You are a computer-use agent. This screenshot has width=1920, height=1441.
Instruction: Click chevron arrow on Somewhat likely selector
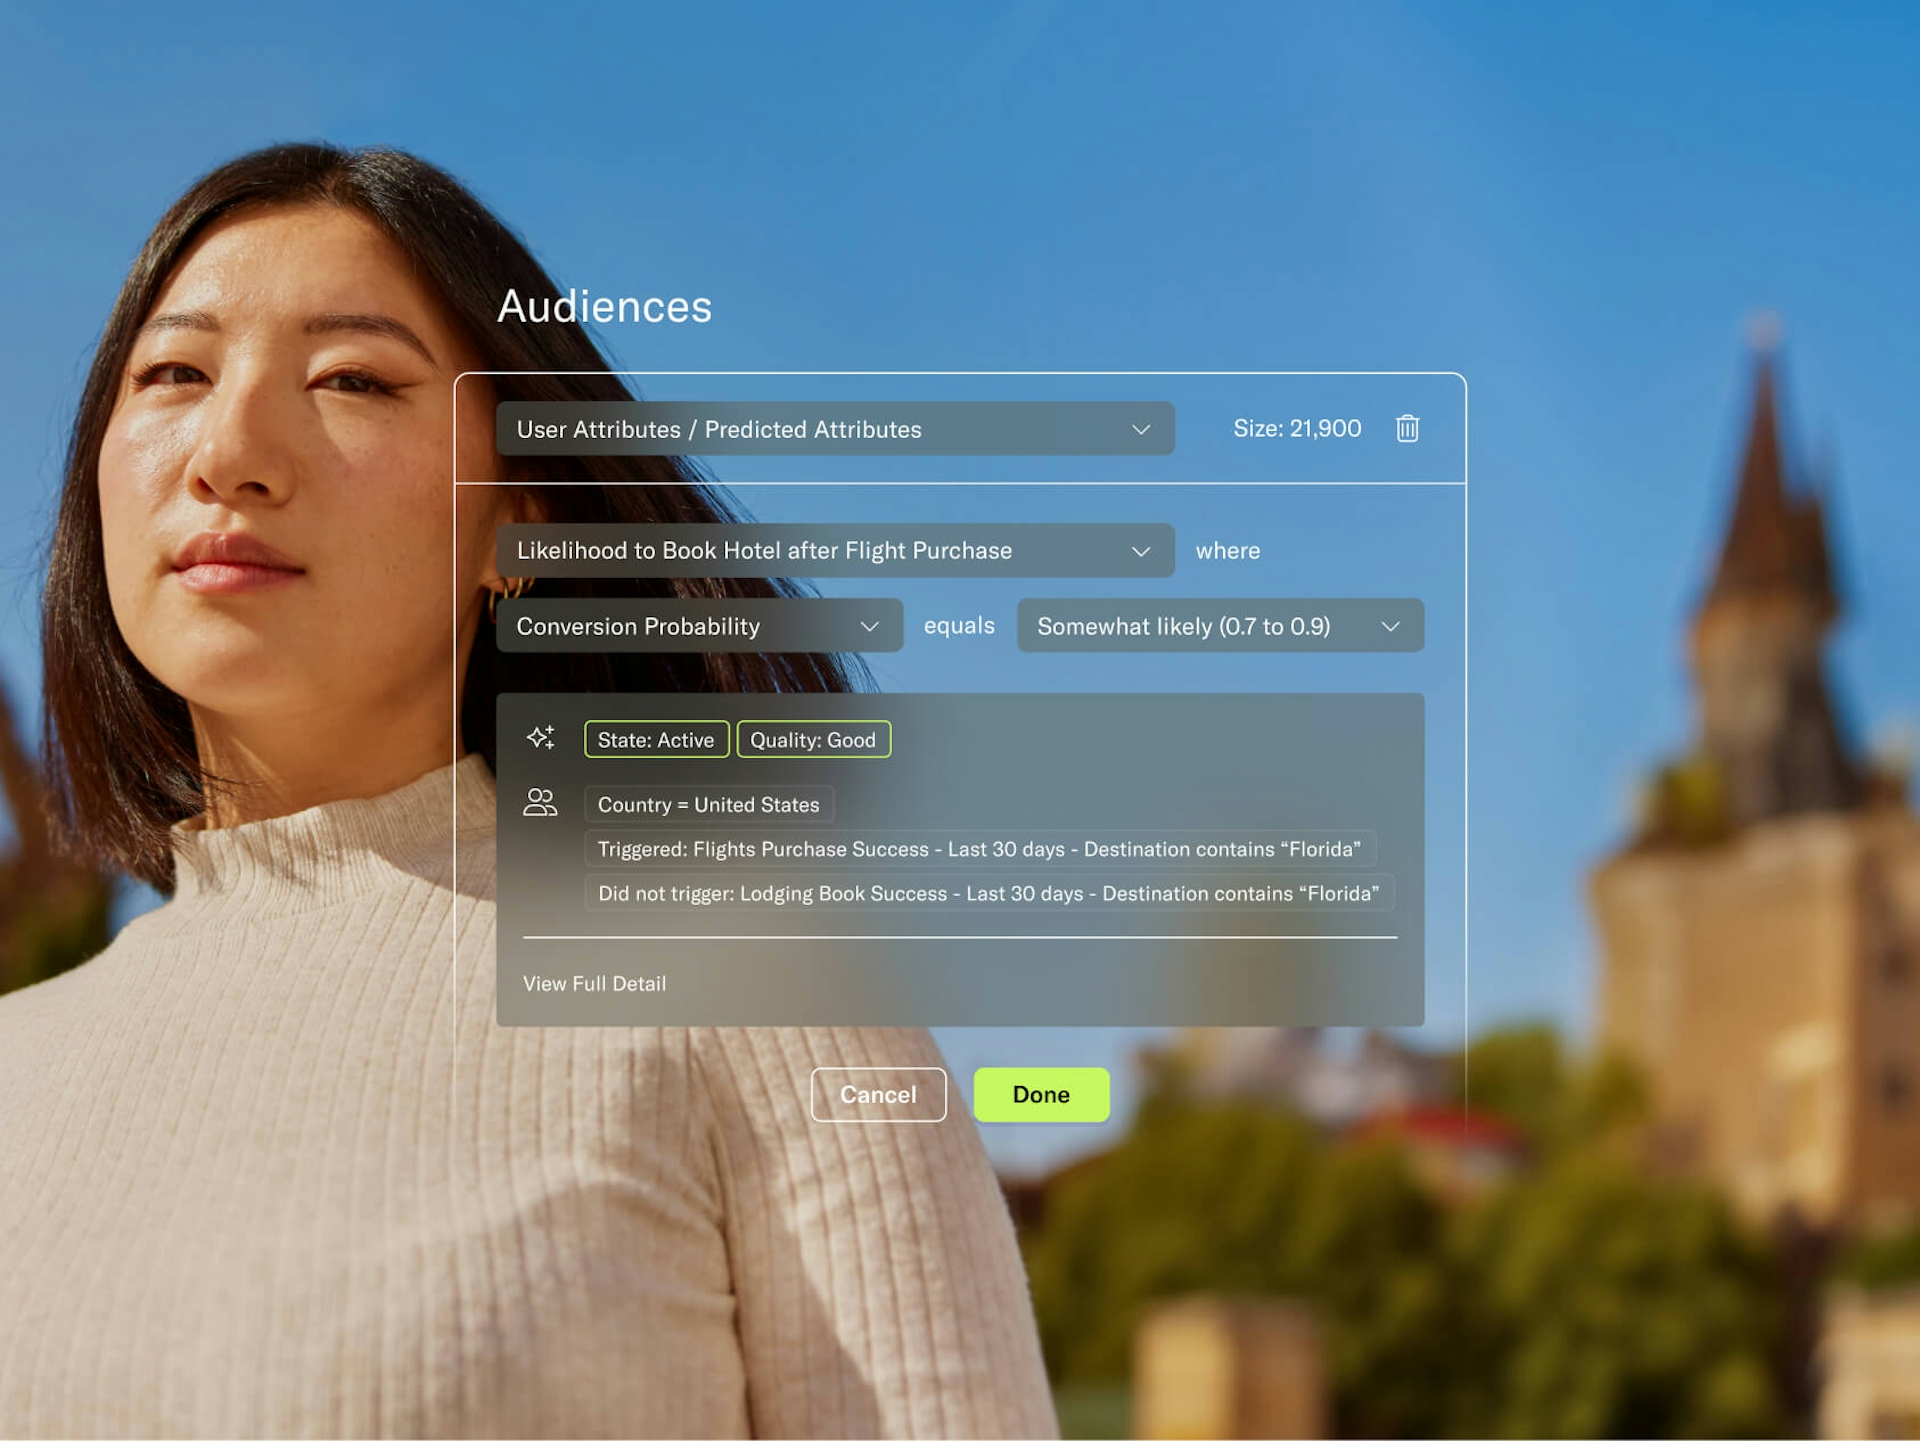coord(1390,627)
